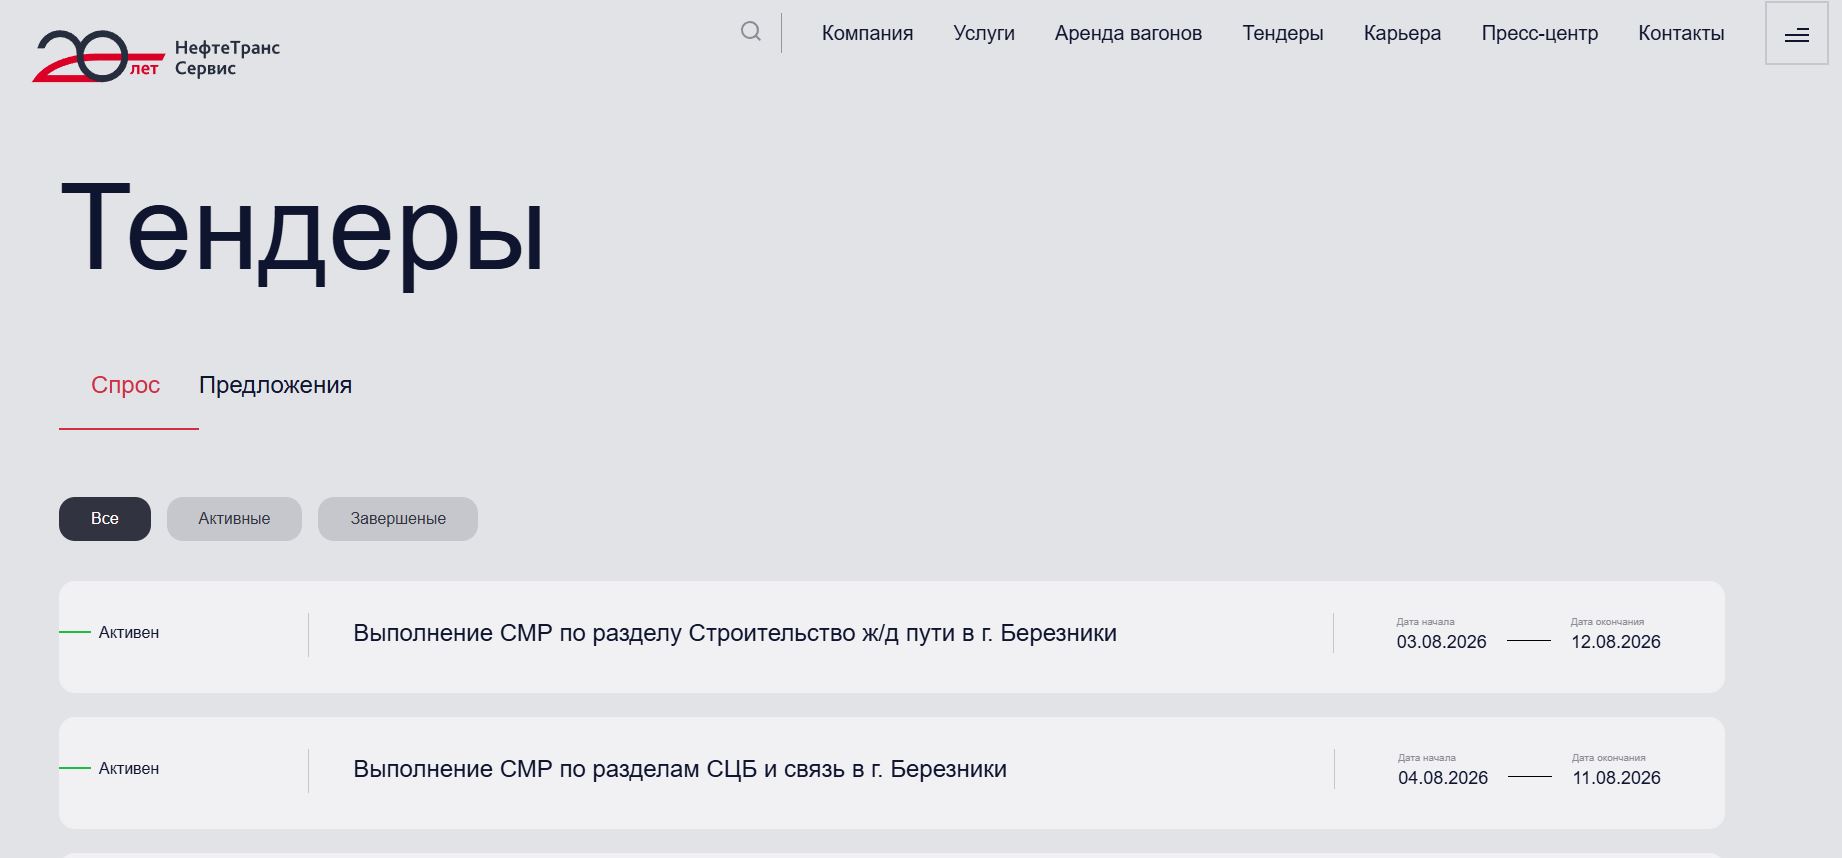The image size is (1842, 858).
Task: Open tender Строительство ж/д пути в Березники
Action: point(735,633)
